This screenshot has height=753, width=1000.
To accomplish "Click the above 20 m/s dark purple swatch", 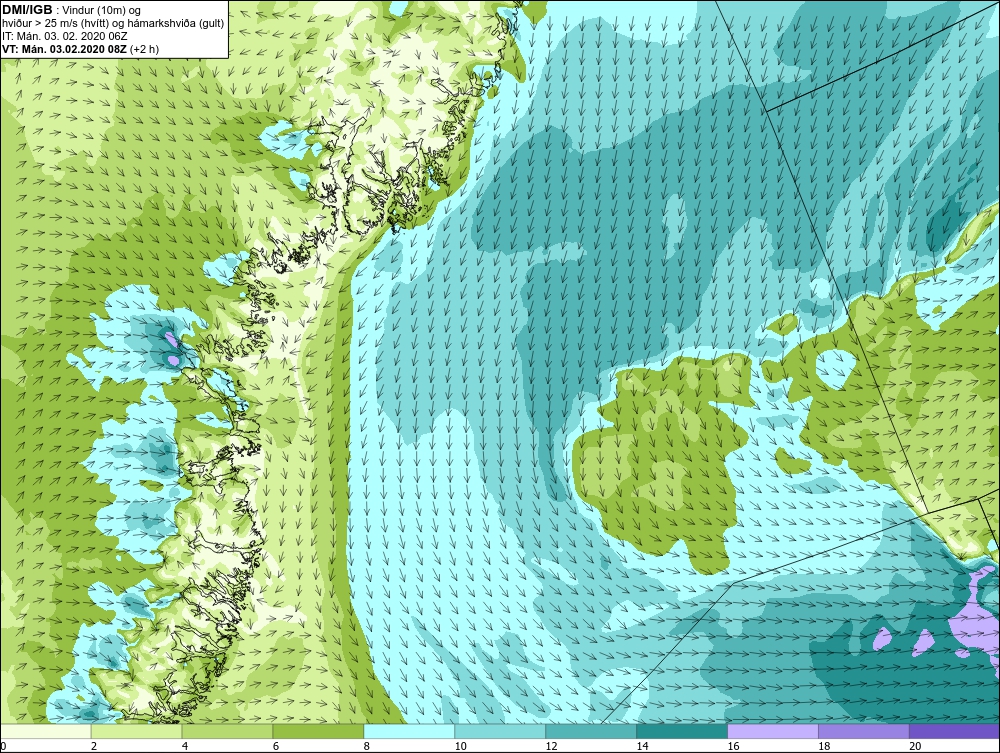I will [x=954, y=731].
